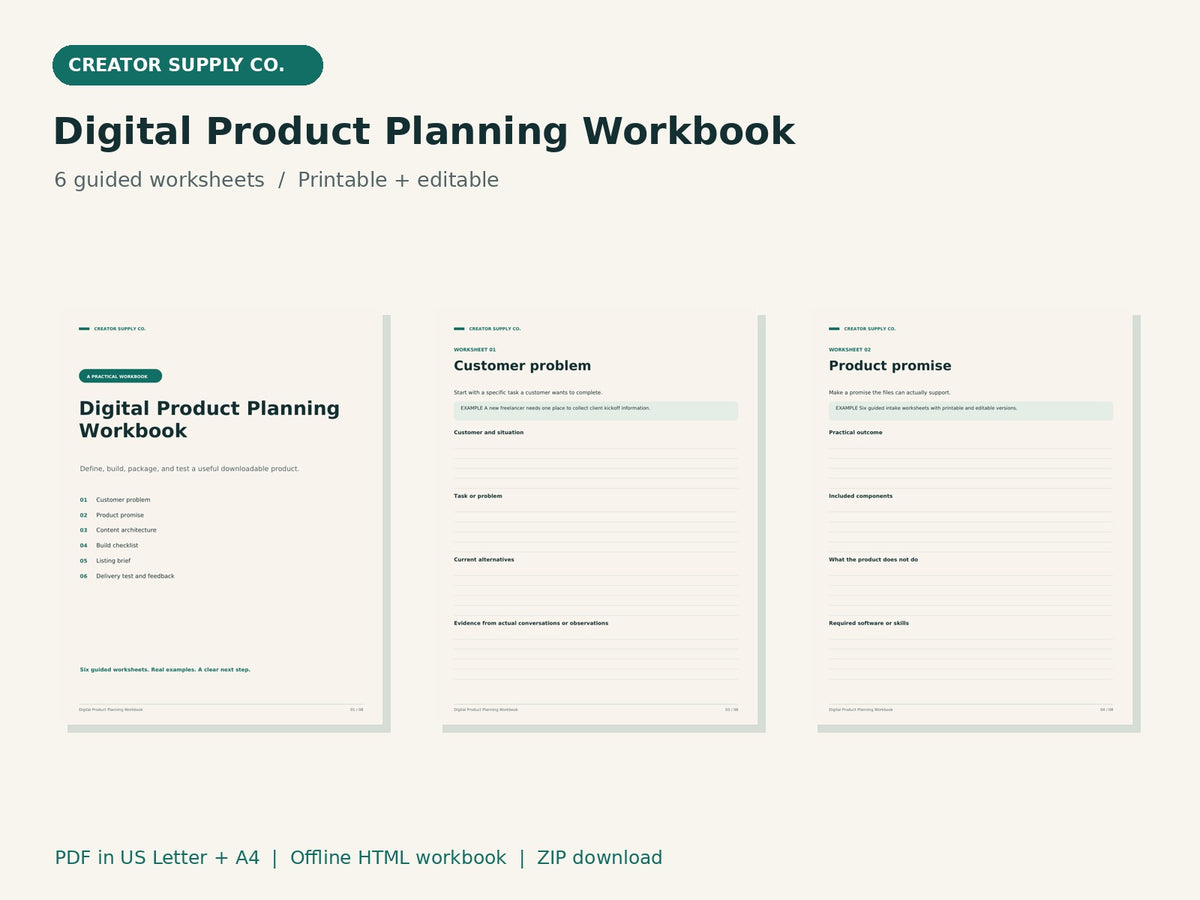Click the 'WORKSHEET 01' label

(475, 350)
